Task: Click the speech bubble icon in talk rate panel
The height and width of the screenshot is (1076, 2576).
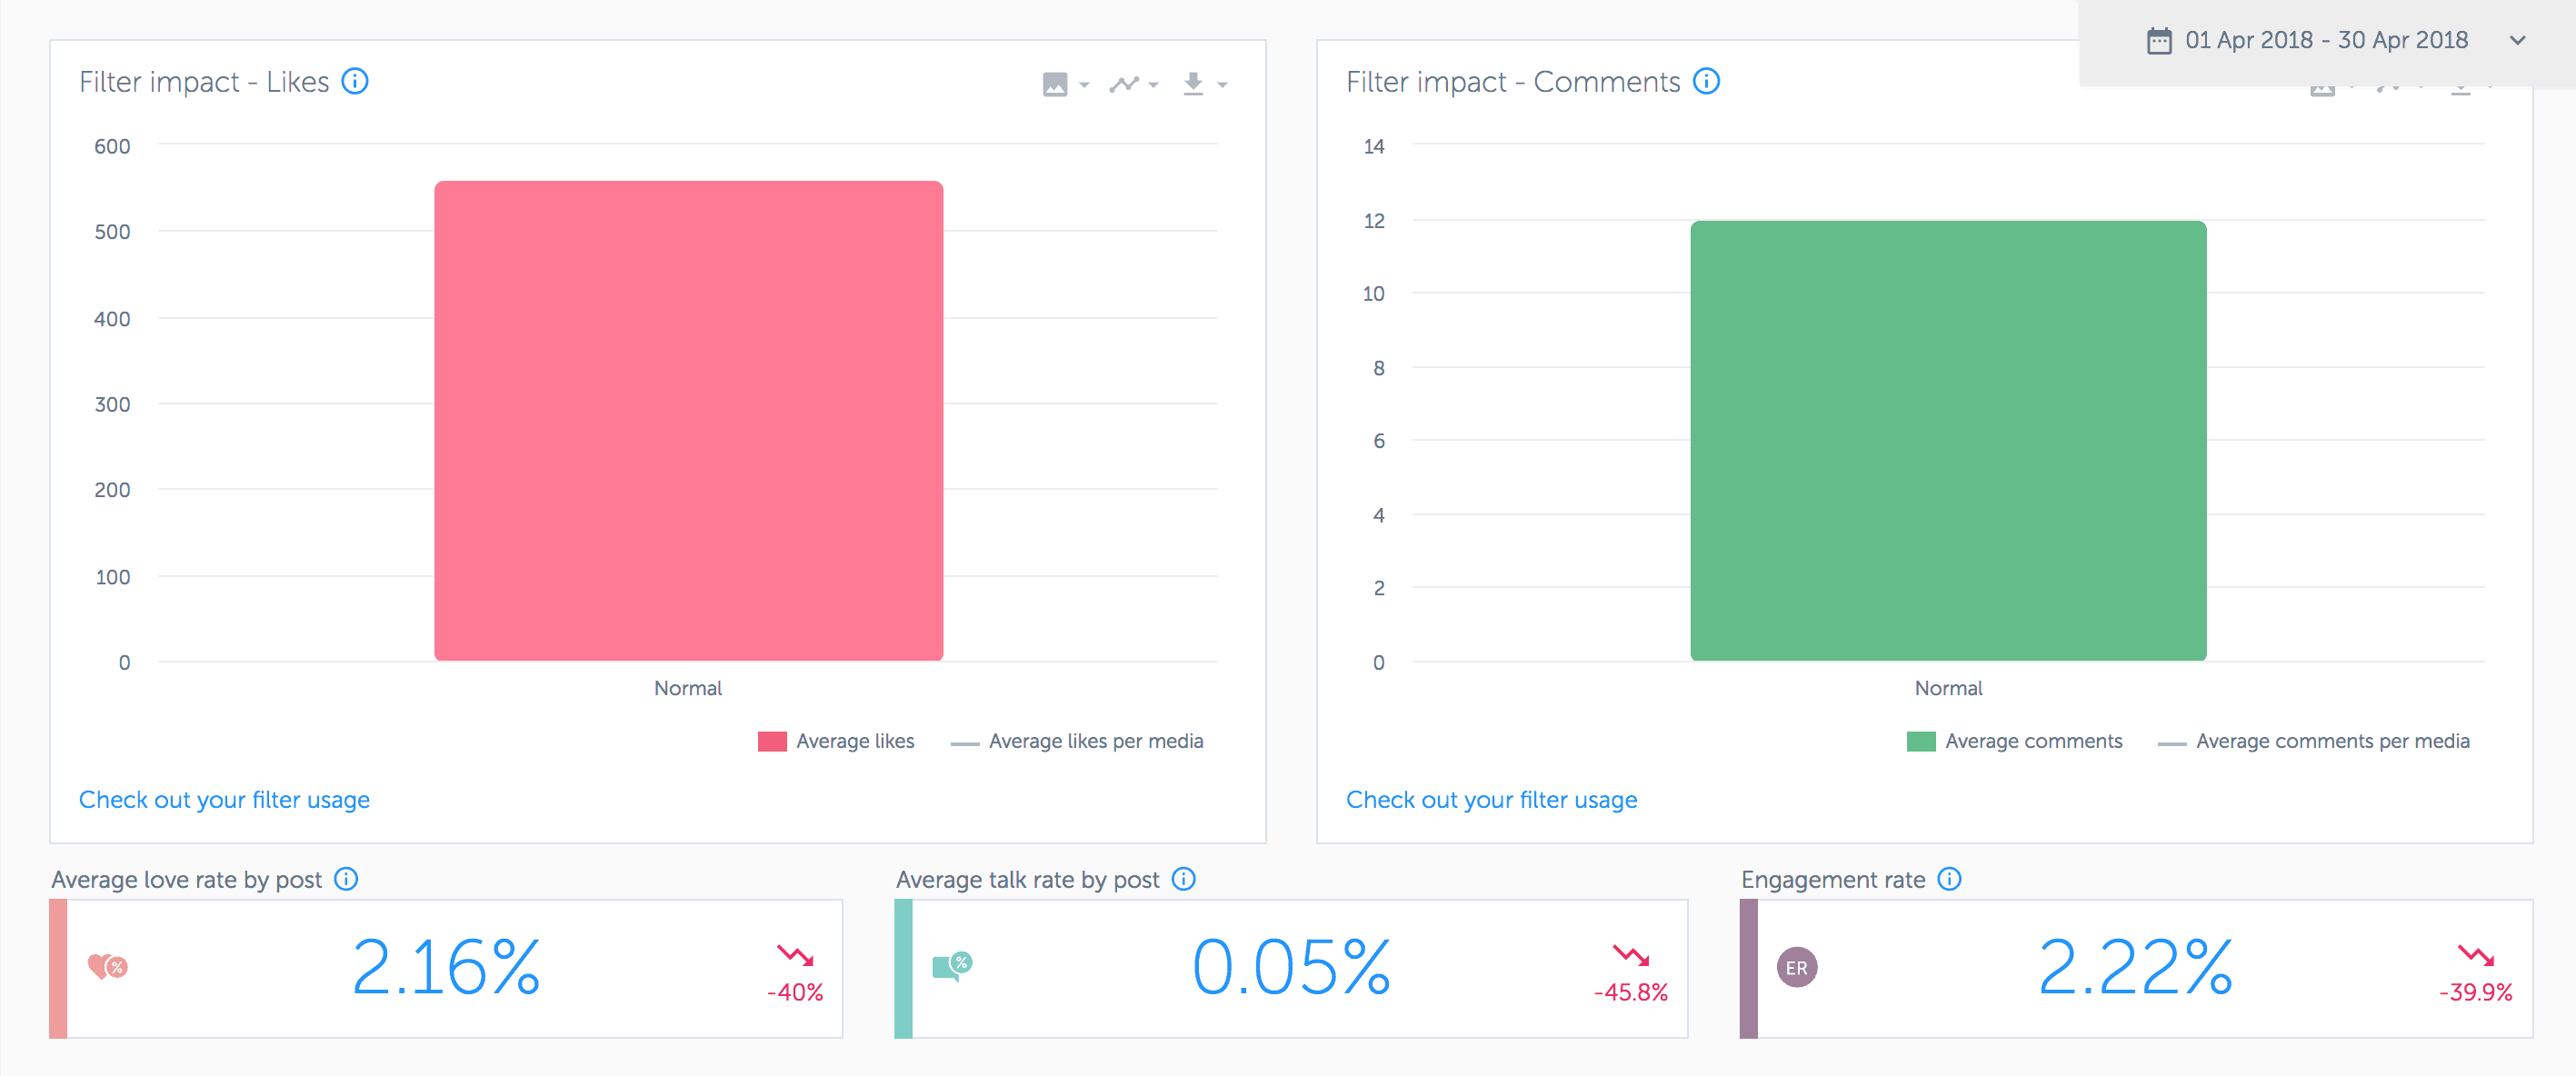Action: [x=951, y=967]
